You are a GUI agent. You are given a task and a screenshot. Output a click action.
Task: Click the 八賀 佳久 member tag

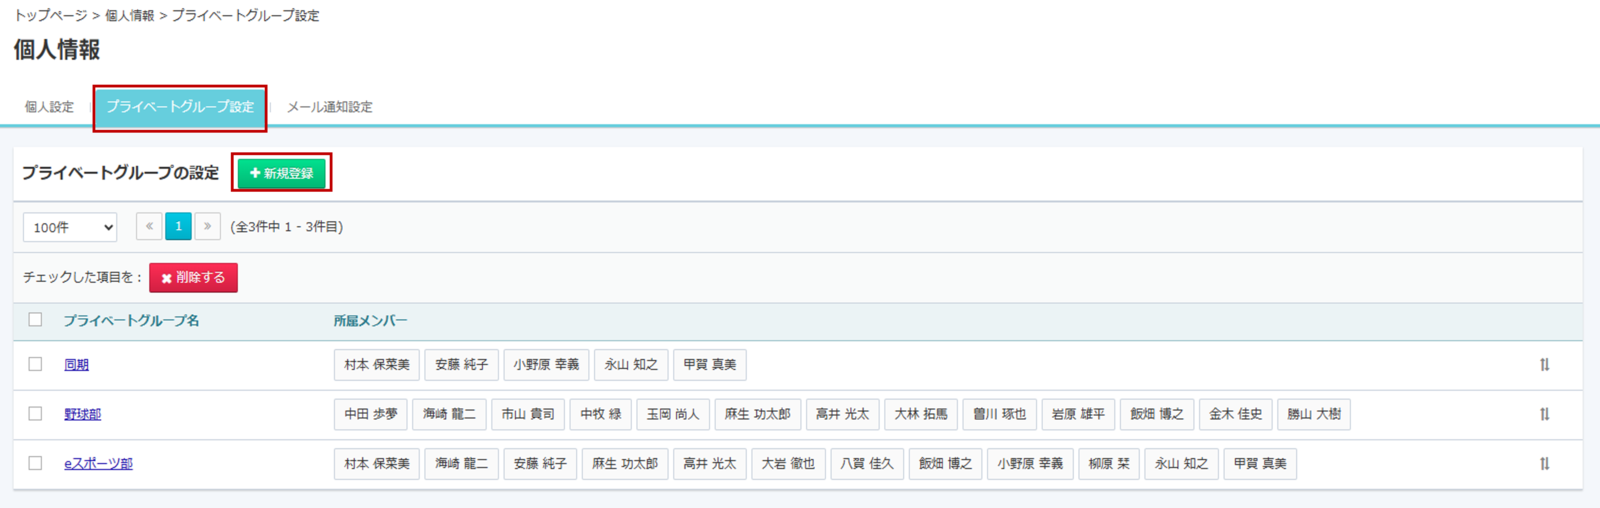click(x=867, y=464)
